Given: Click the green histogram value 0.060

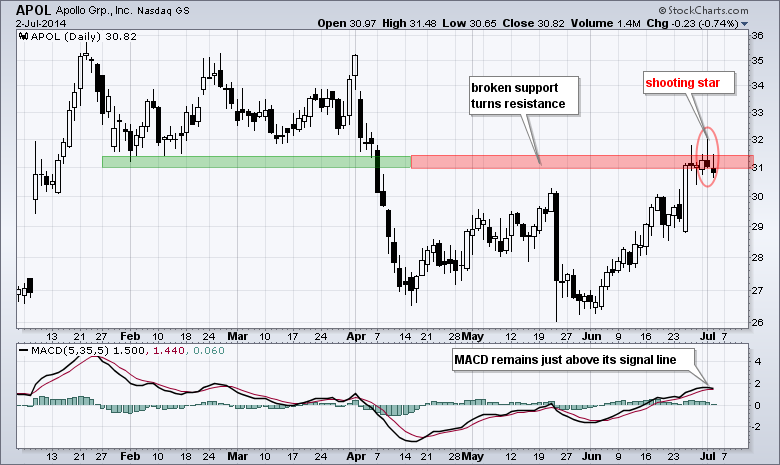Looking at the screenshot, I should (208, 351).
